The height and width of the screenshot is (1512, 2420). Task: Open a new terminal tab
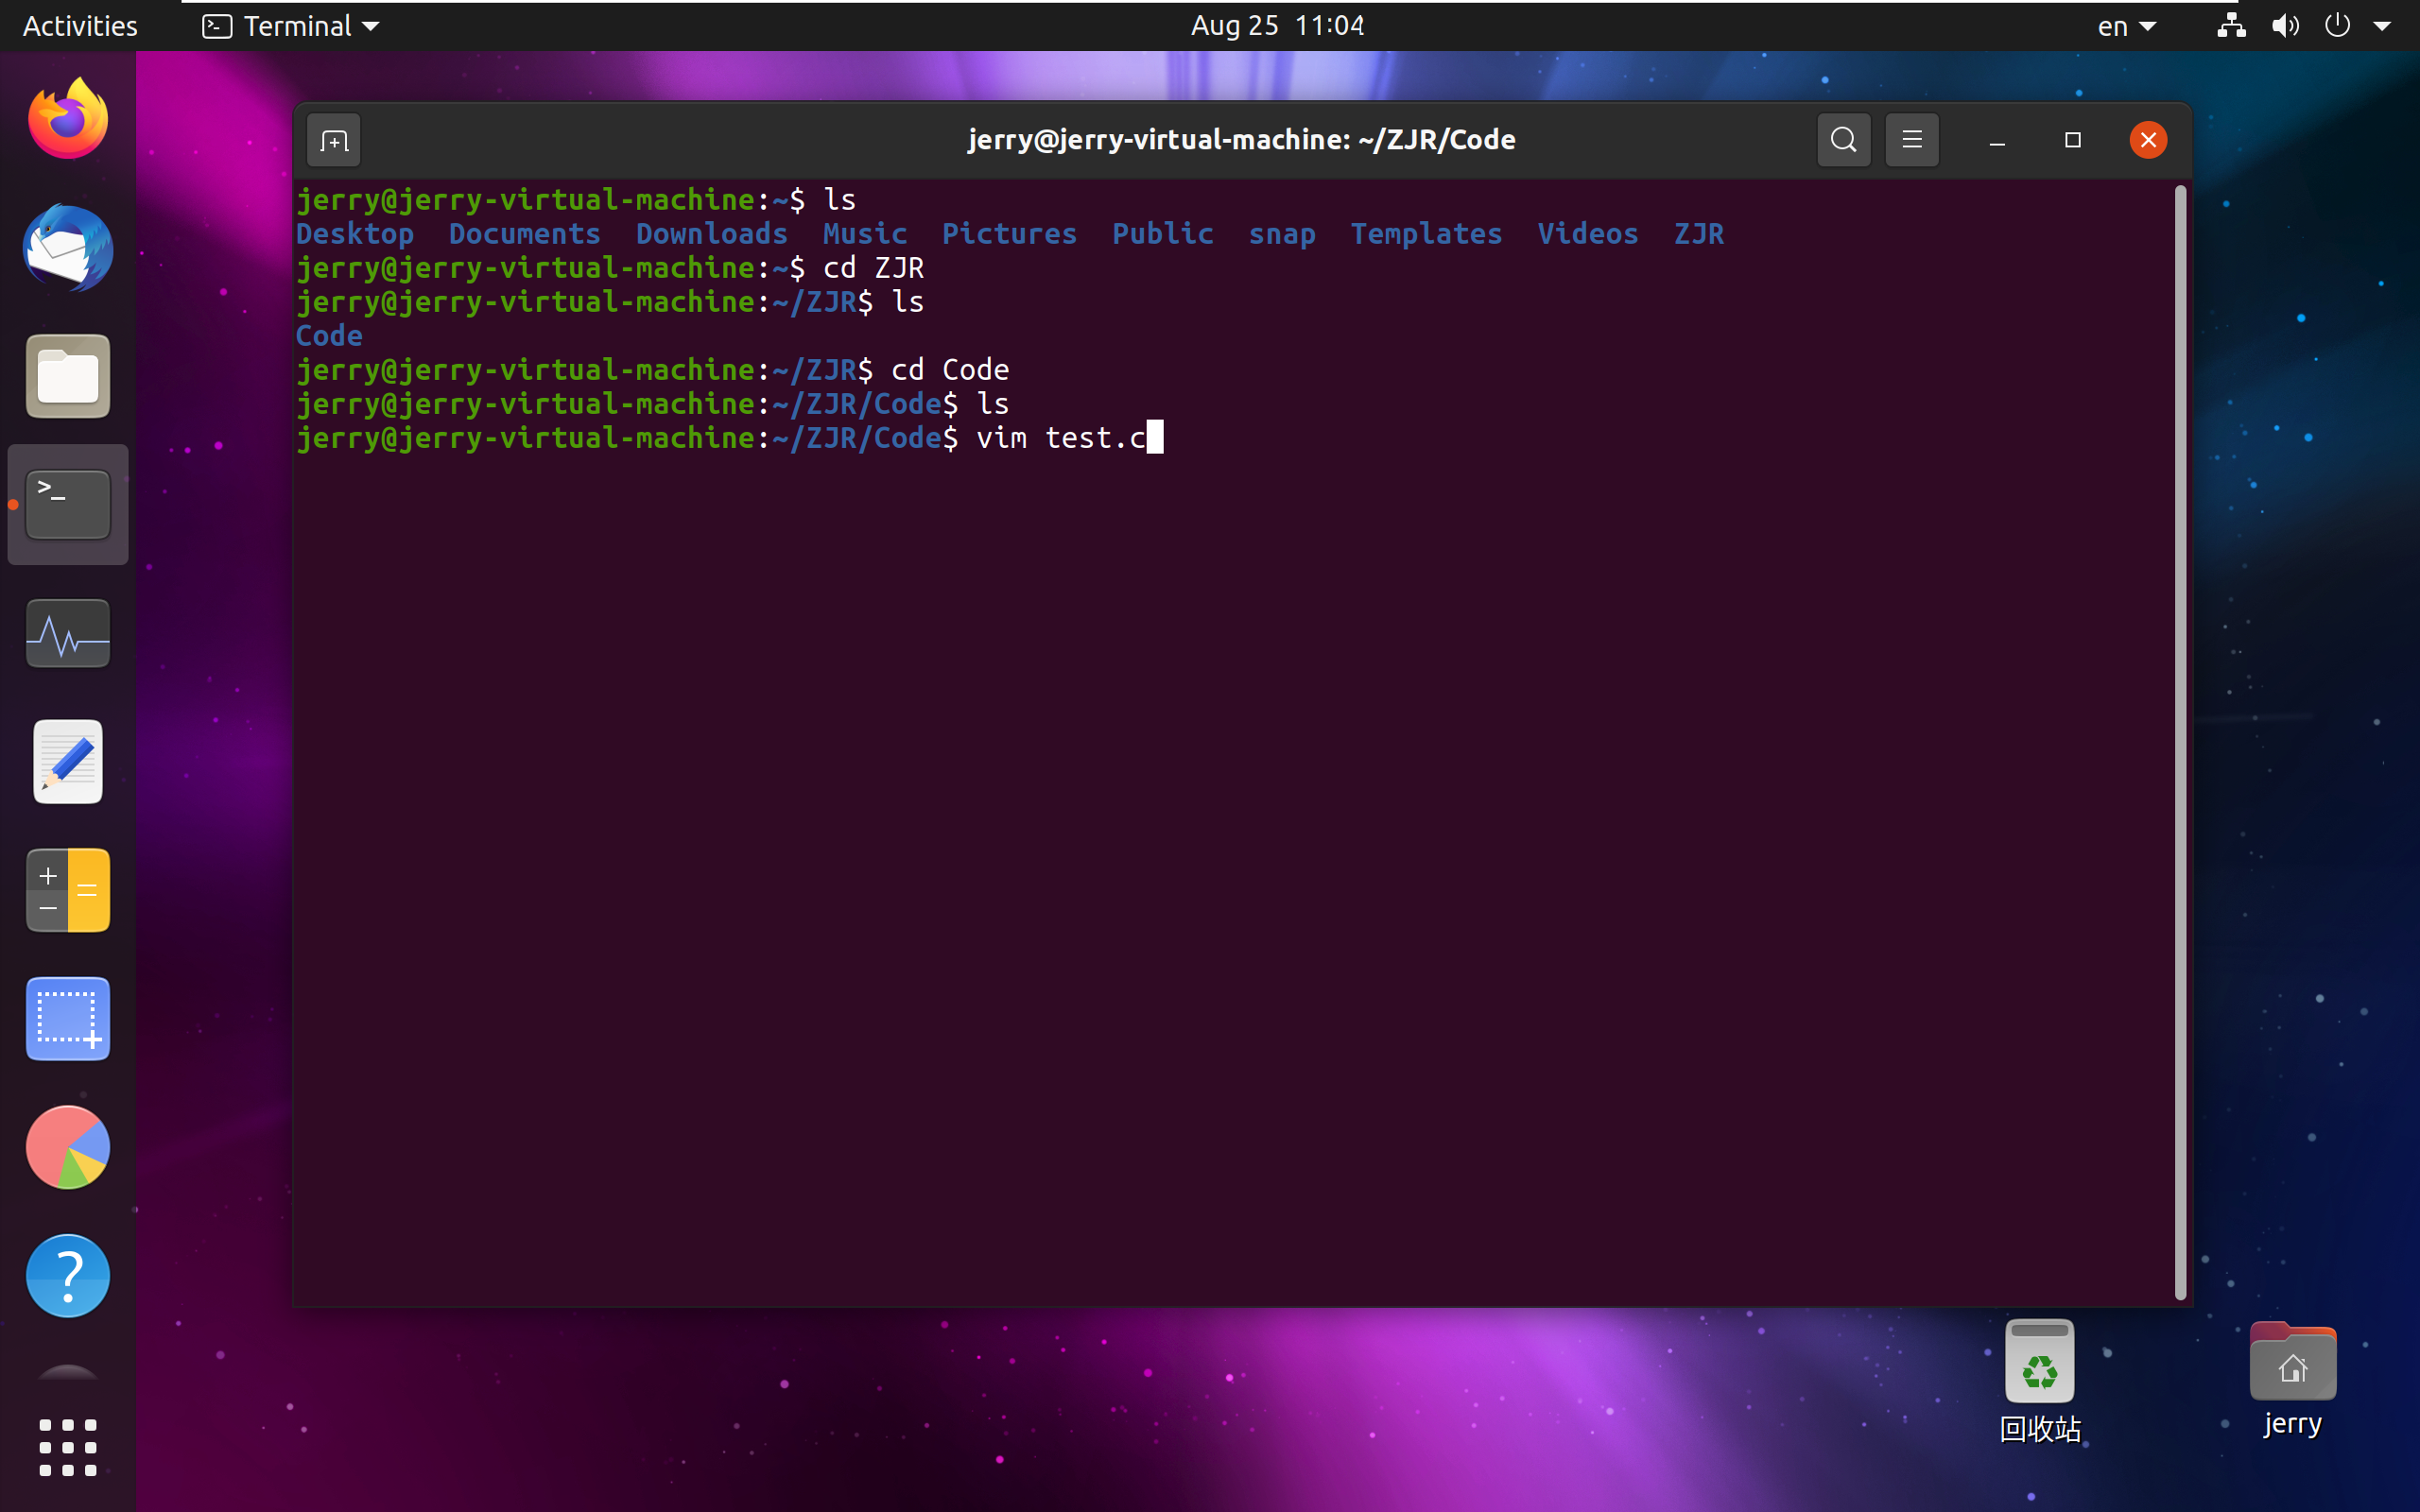click(x=334, y=141)
